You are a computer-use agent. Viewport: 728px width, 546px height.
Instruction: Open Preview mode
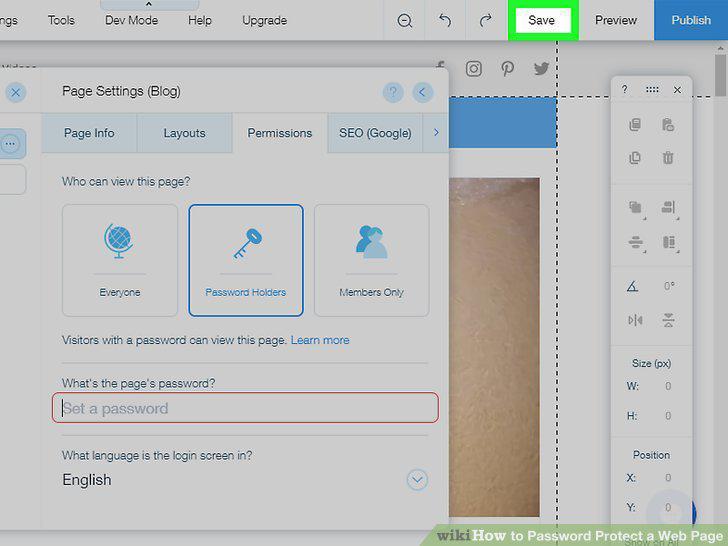tap(616, 20)
